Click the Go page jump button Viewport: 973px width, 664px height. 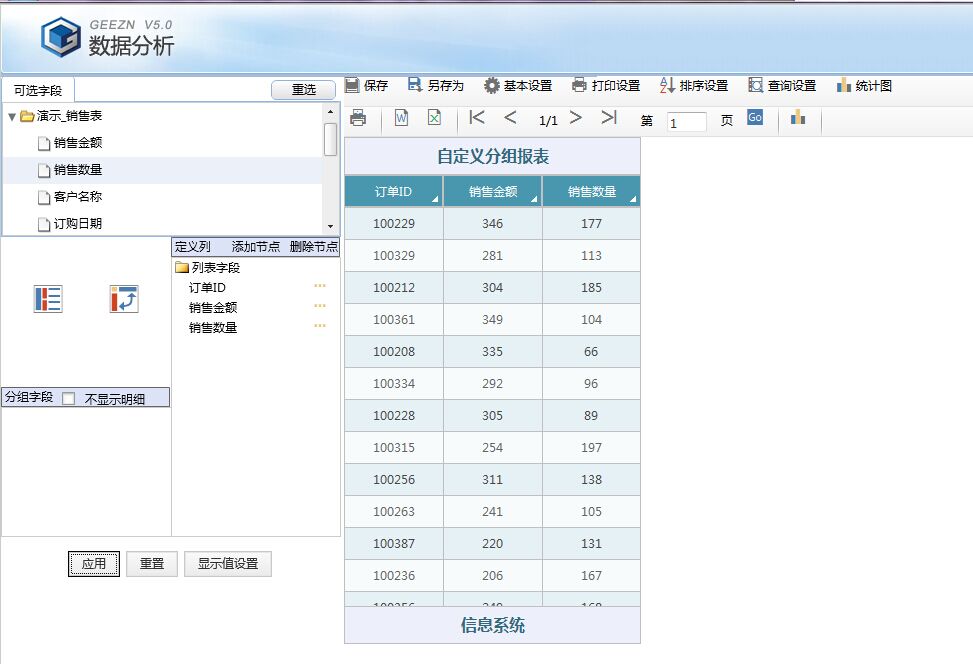click(x=755, y=117)
